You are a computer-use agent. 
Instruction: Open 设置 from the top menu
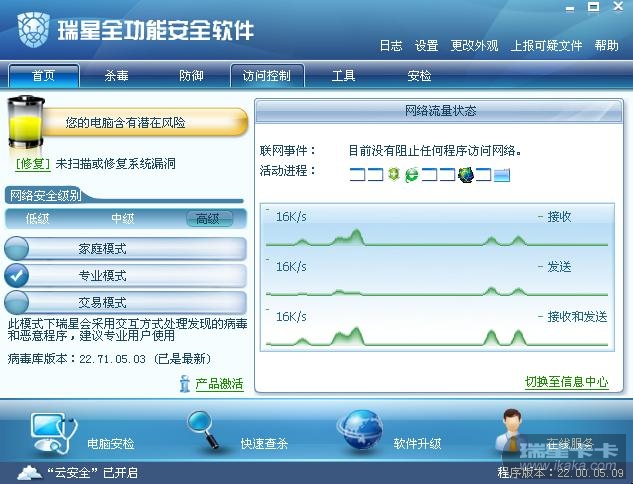pyautogui.click(x=426, y=46)
